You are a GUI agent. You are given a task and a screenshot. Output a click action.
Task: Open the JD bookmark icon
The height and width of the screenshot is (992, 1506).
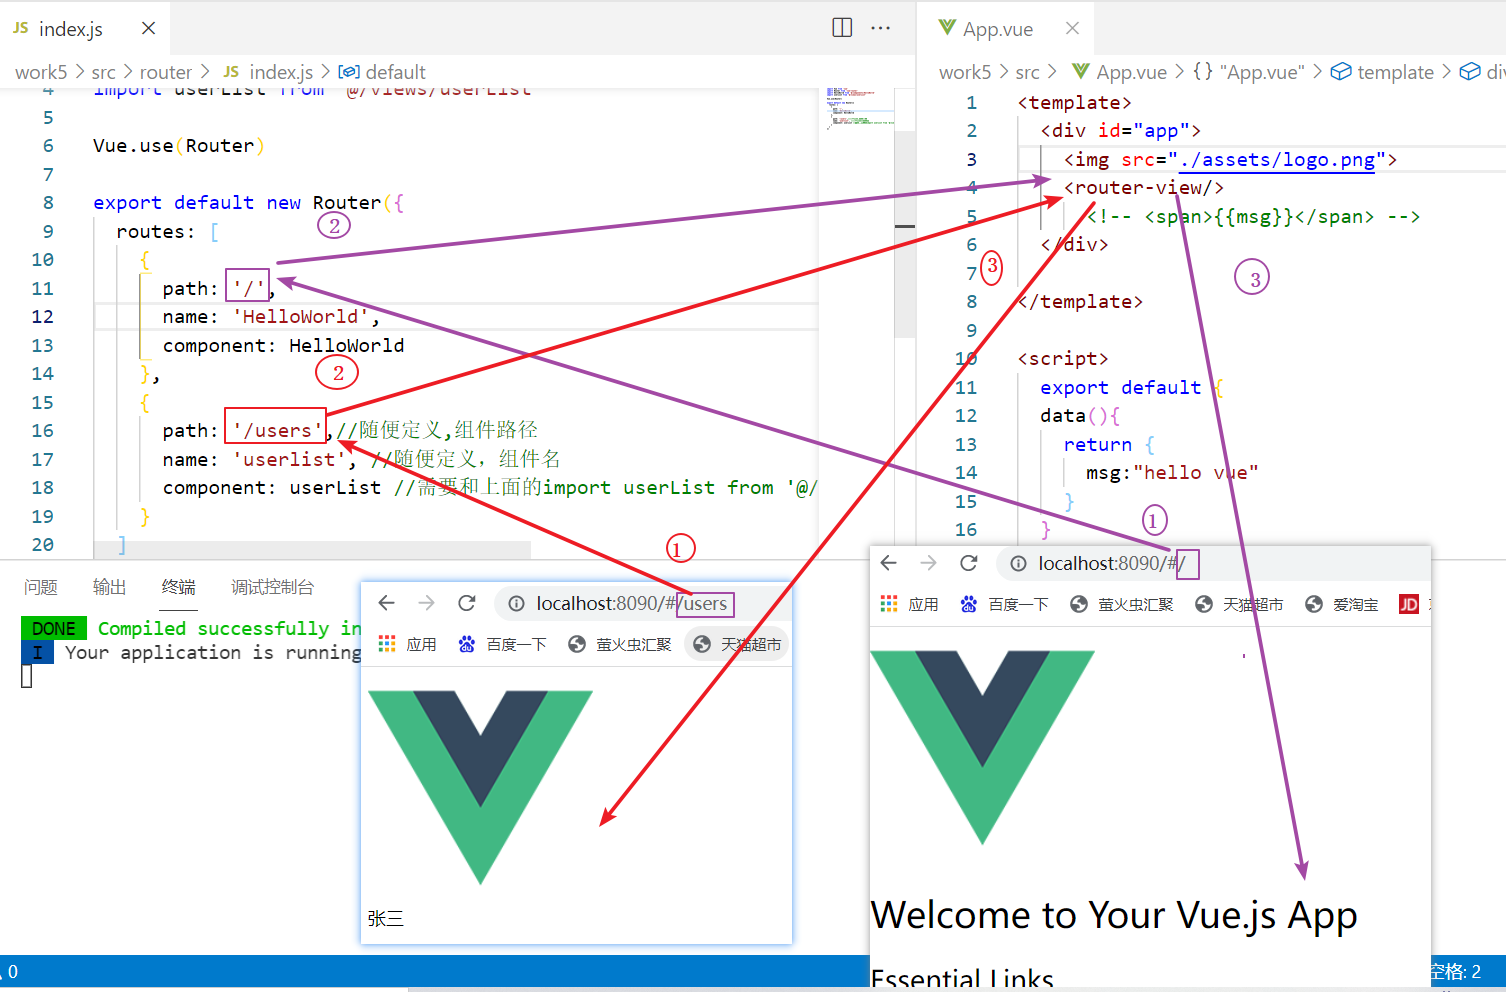click(1408, 604)
